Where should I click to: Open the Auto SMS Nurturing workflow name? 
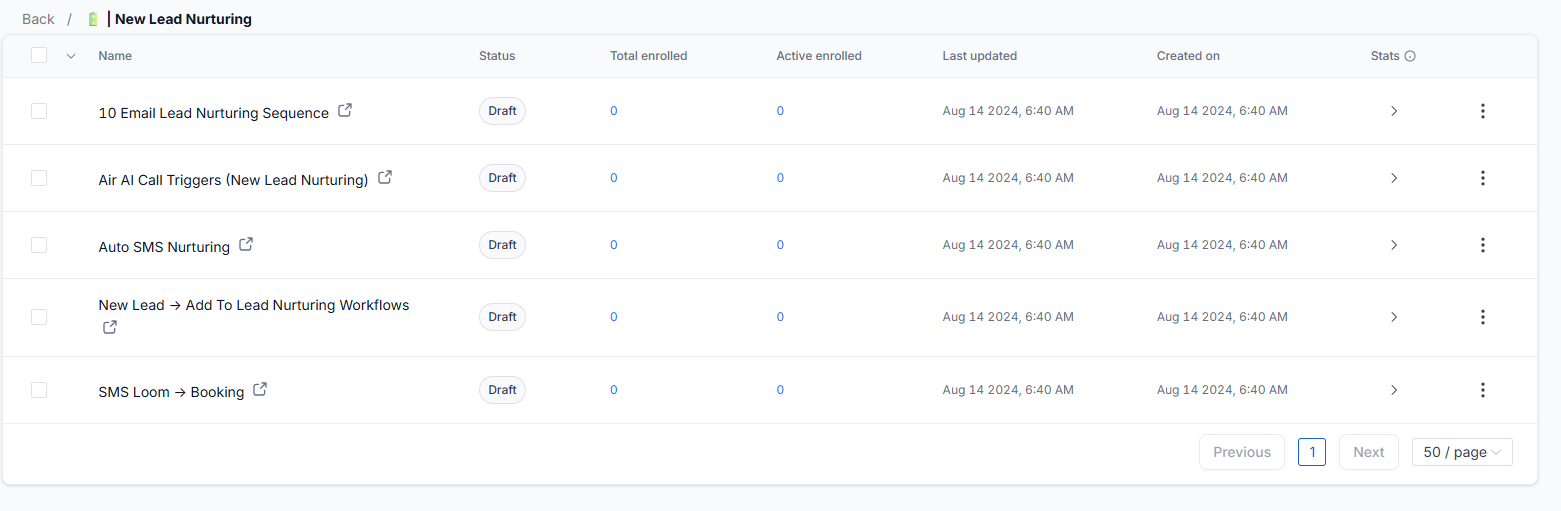pyautogui.click(x=164, y=247)
